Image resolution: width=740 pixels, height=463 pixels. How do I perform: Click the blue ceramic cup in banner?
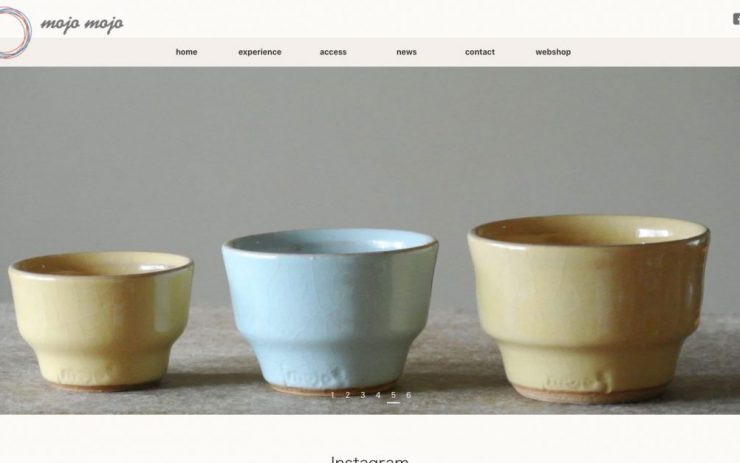click(329, 311)
